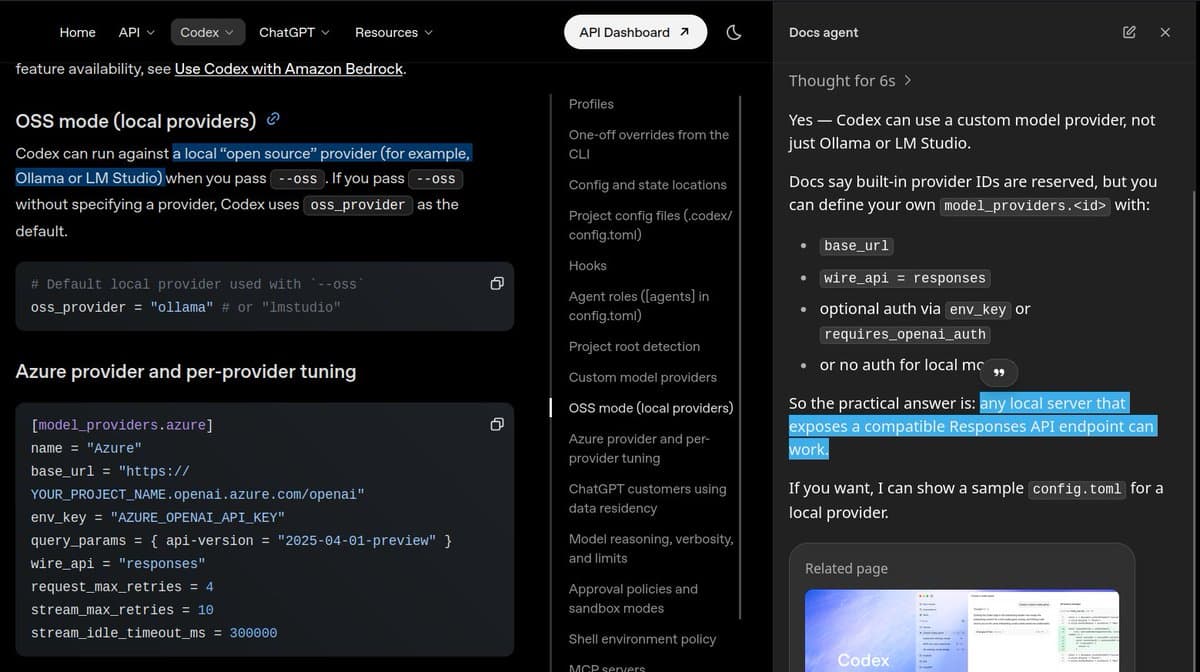1200x672 pixels.
Task: Follow the 'Use Codex with Amazon Bedrock' link
Action: click(289, 69)
